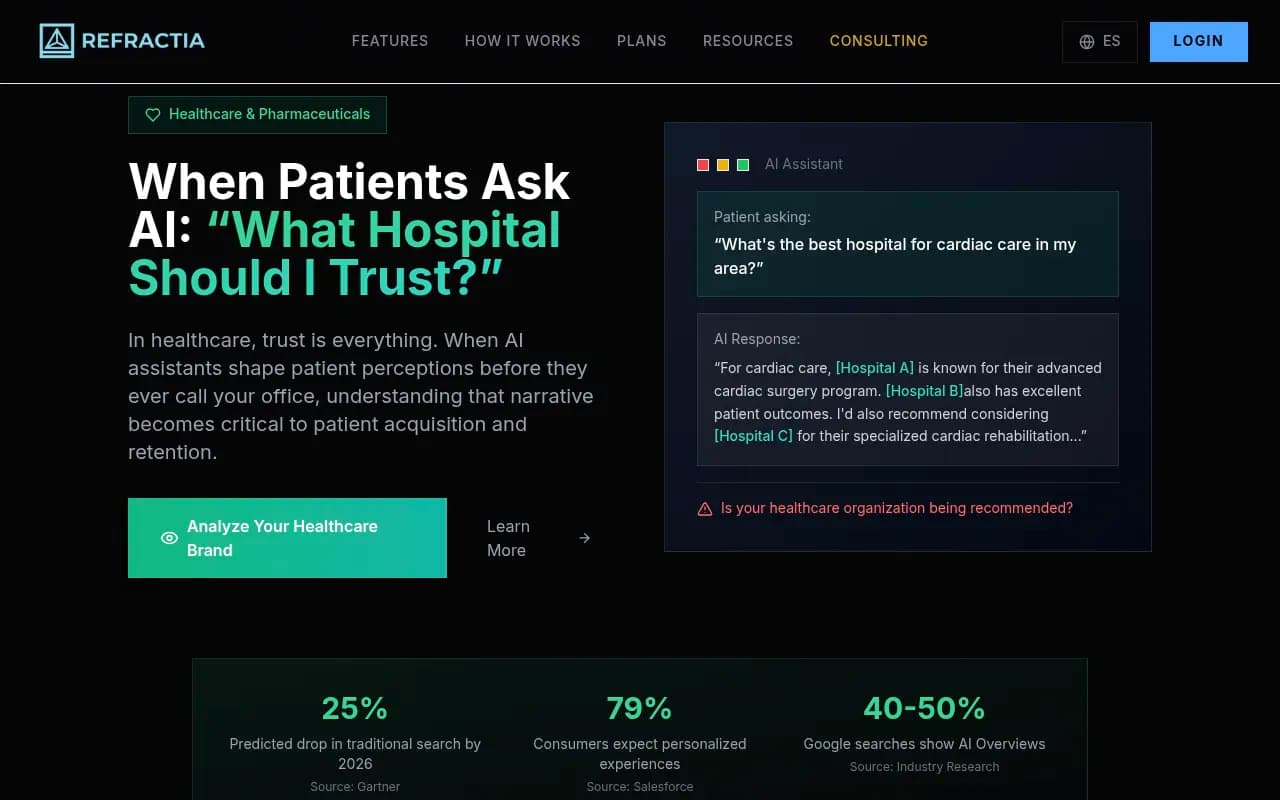The image size is (1280, 800).
Task: Click the globe icon in the language selector
Action: (x=1086, y=41)
